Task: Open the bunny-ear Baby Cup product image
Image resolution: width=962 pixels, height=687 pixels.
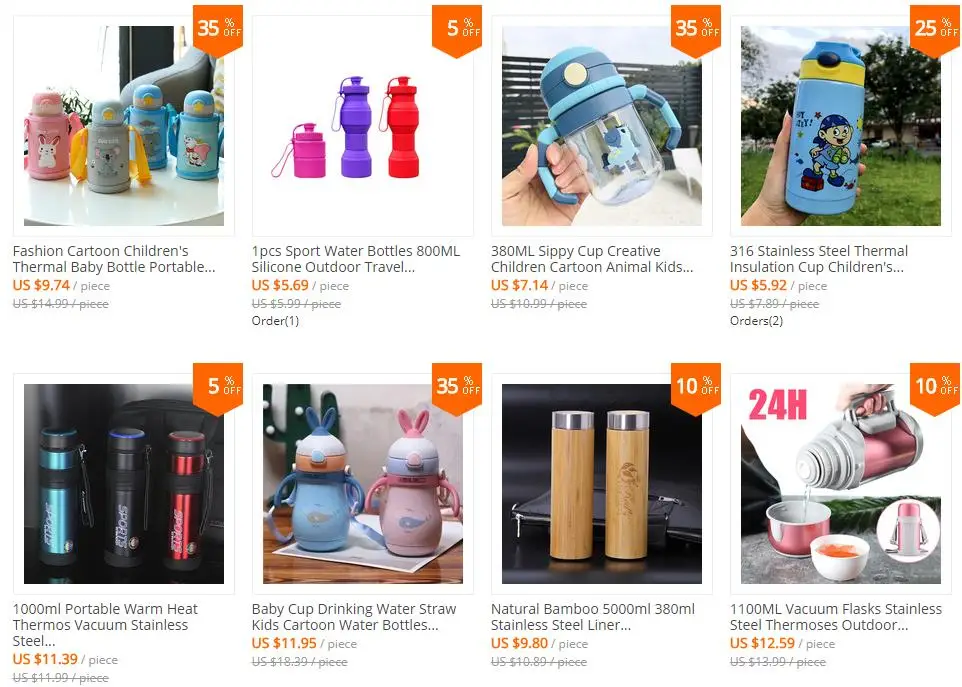Action: 363,484
